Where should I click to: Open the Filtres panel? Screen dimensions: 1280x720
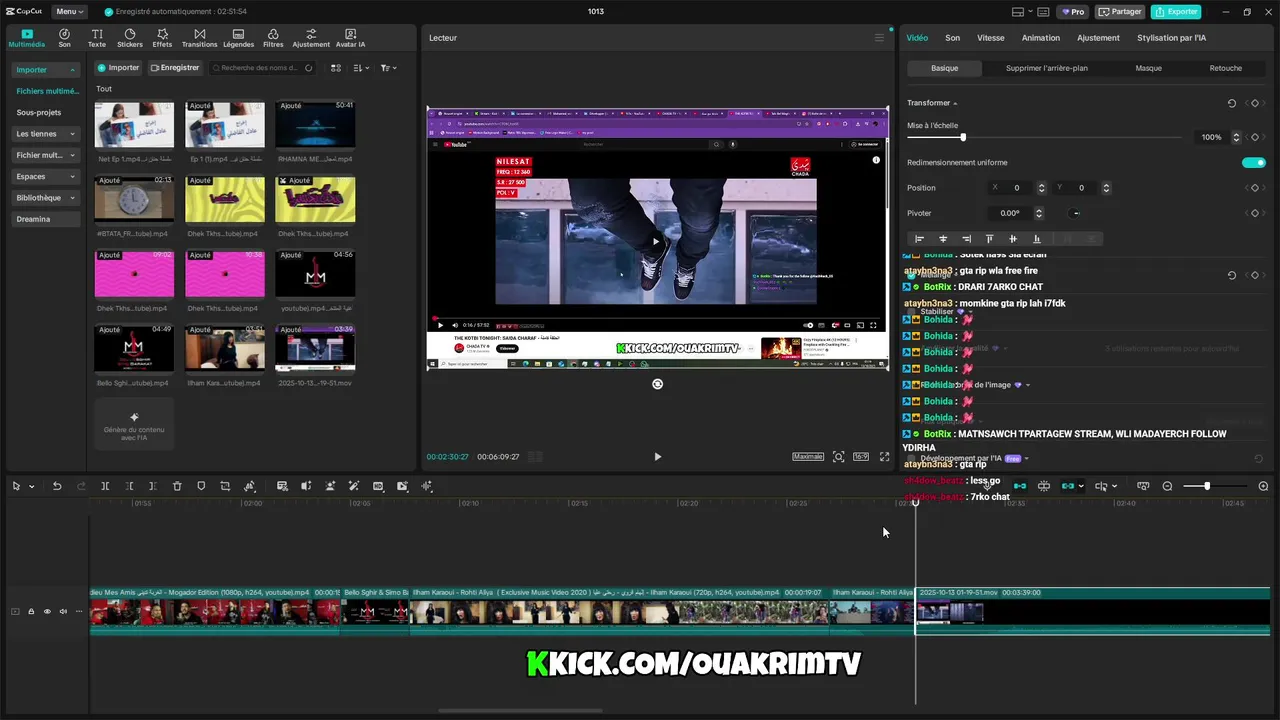273,38
